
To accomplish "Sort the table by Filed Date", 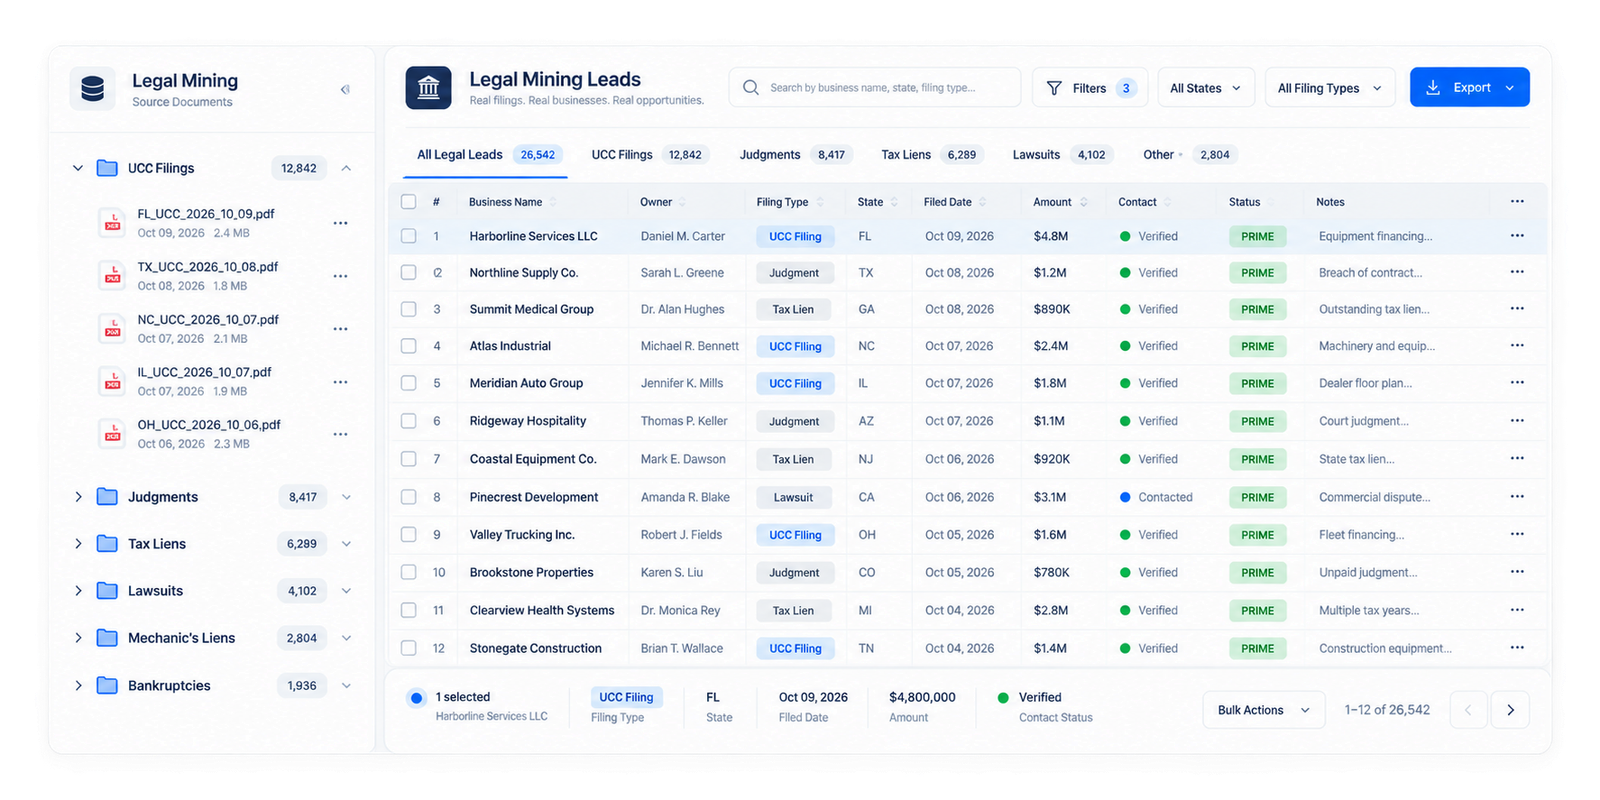I will [955, 202].
